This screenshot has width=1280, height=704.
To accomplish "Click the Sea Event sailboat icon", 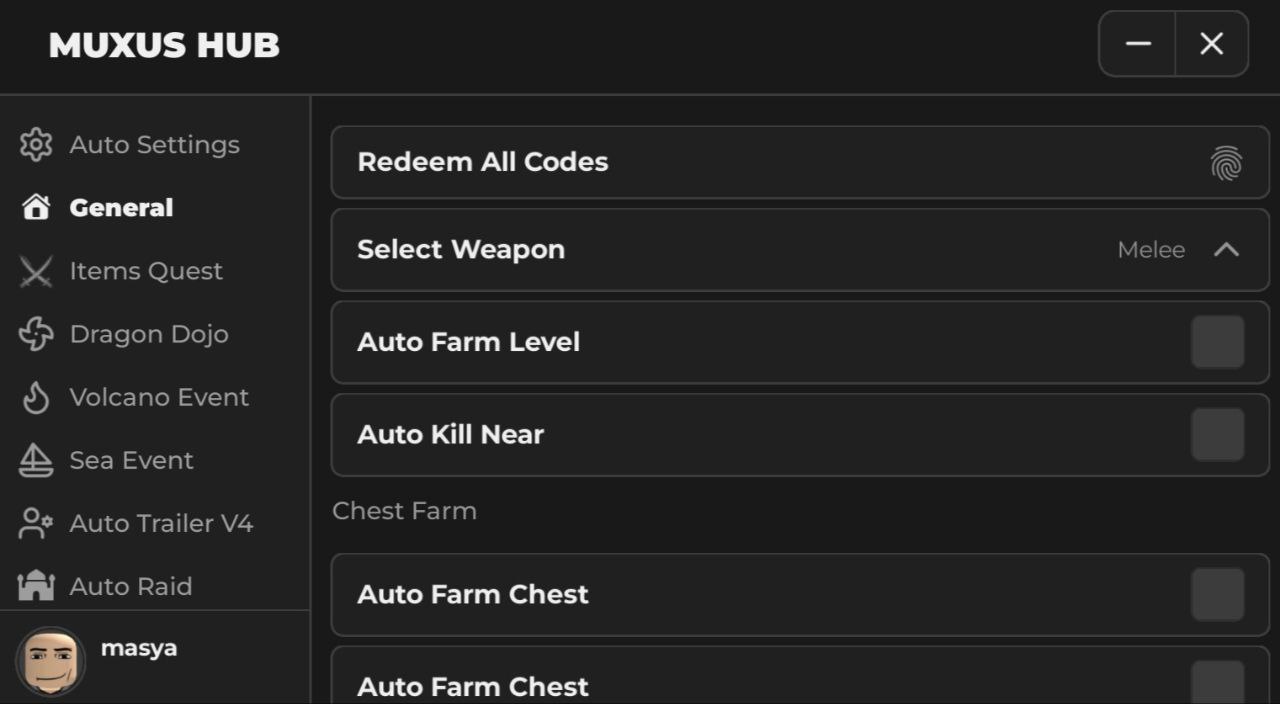I will (36, 460).
